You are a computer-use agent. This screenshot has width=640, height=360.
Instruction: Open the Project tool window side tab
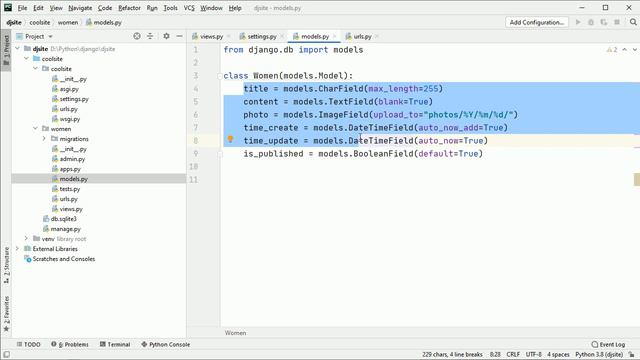[6, 50]
